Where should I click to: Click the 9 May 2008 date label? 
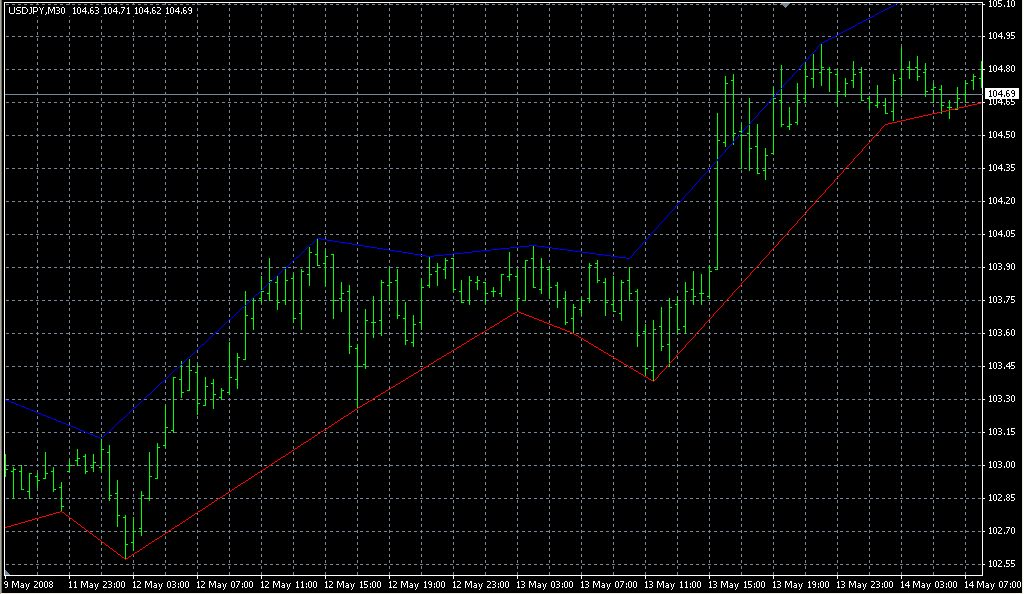pos(28,583)
